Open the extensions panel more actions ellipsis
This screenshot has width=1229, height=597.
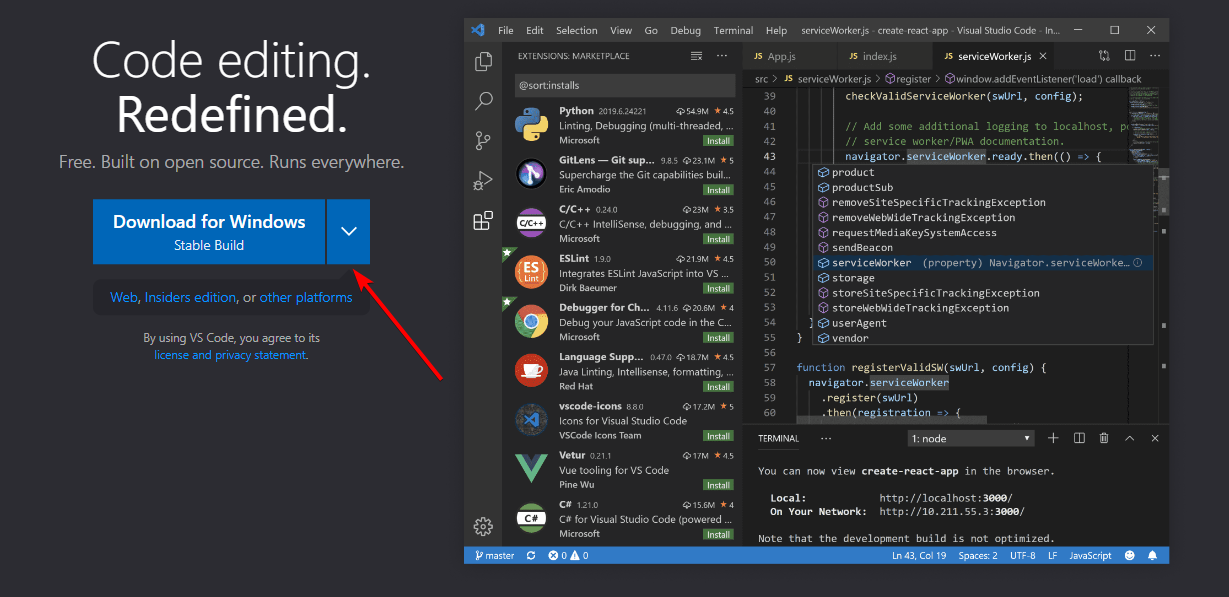point(723,56)
